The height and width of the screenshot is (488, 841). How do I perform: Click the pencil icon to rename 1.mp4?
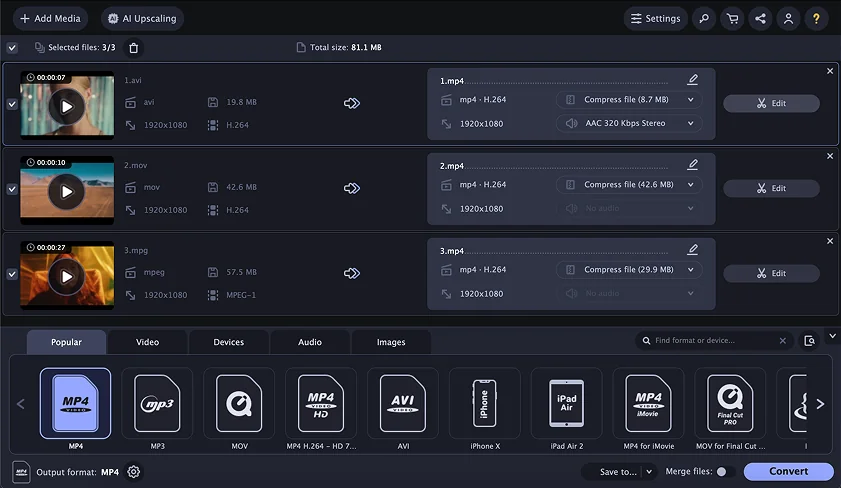[692, 80]
